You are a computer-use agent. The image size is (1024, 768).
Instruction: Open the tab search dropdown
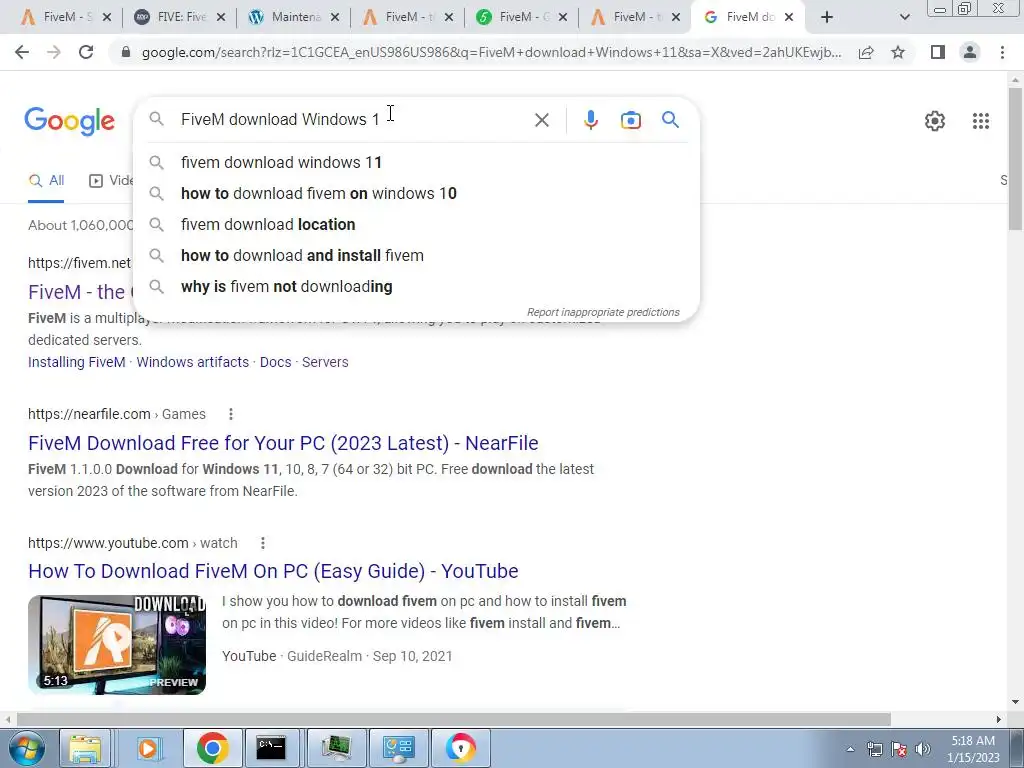(x=904, y=17)
